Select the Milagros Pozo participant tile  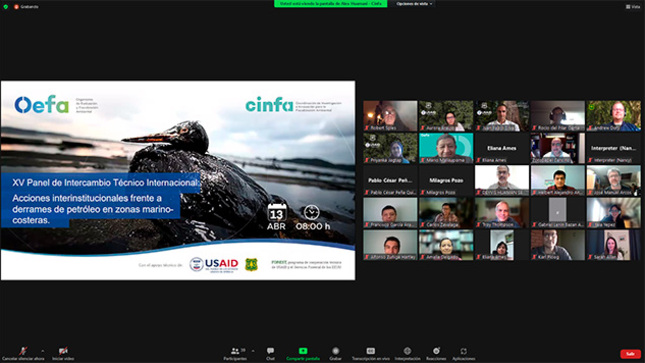pyautogui.click(x=446, y=180)
